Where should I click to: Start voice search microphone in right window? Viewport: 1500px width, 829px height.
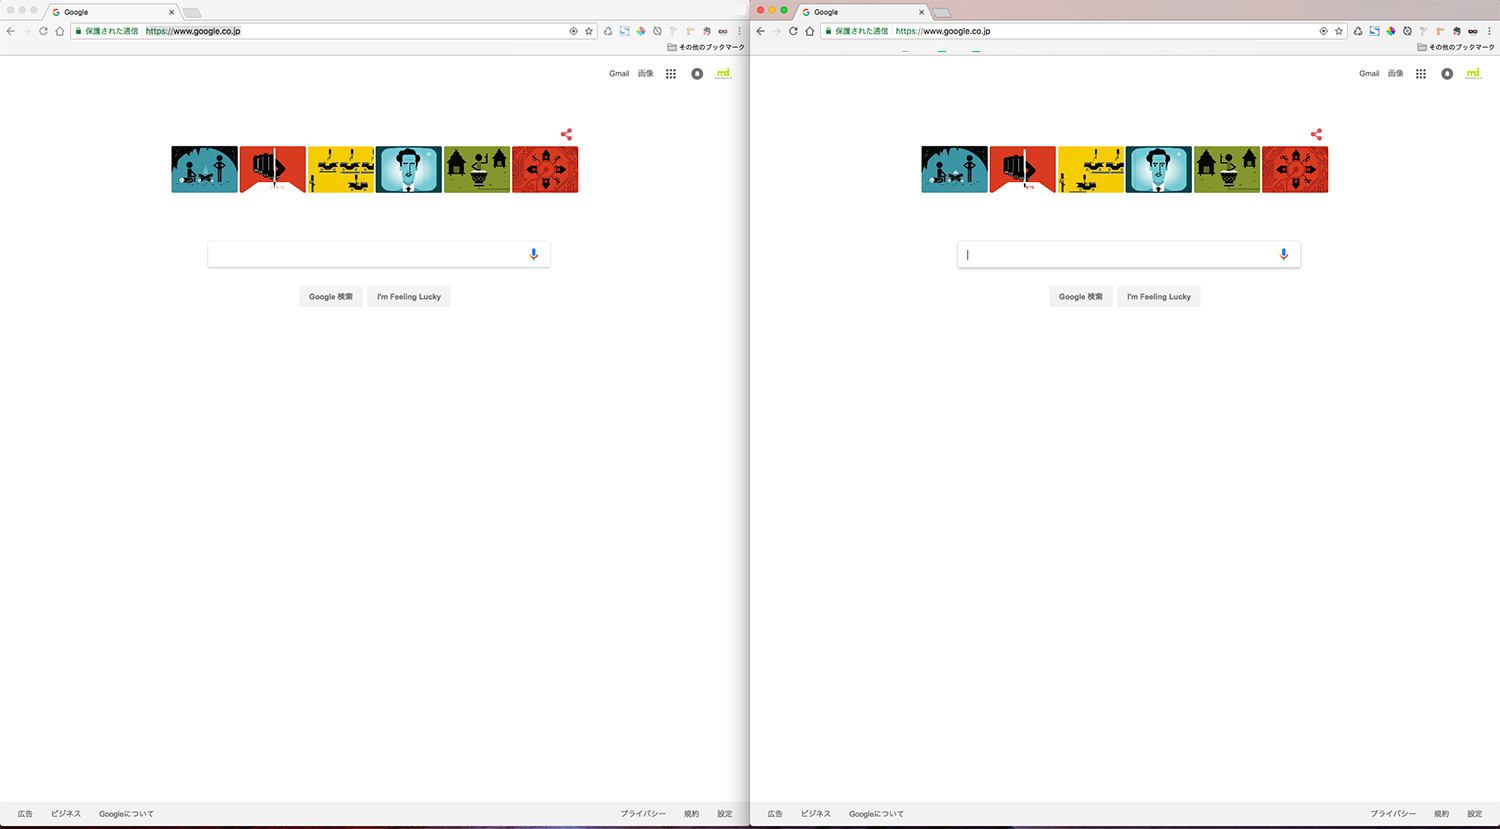[x=1284, y=254]
